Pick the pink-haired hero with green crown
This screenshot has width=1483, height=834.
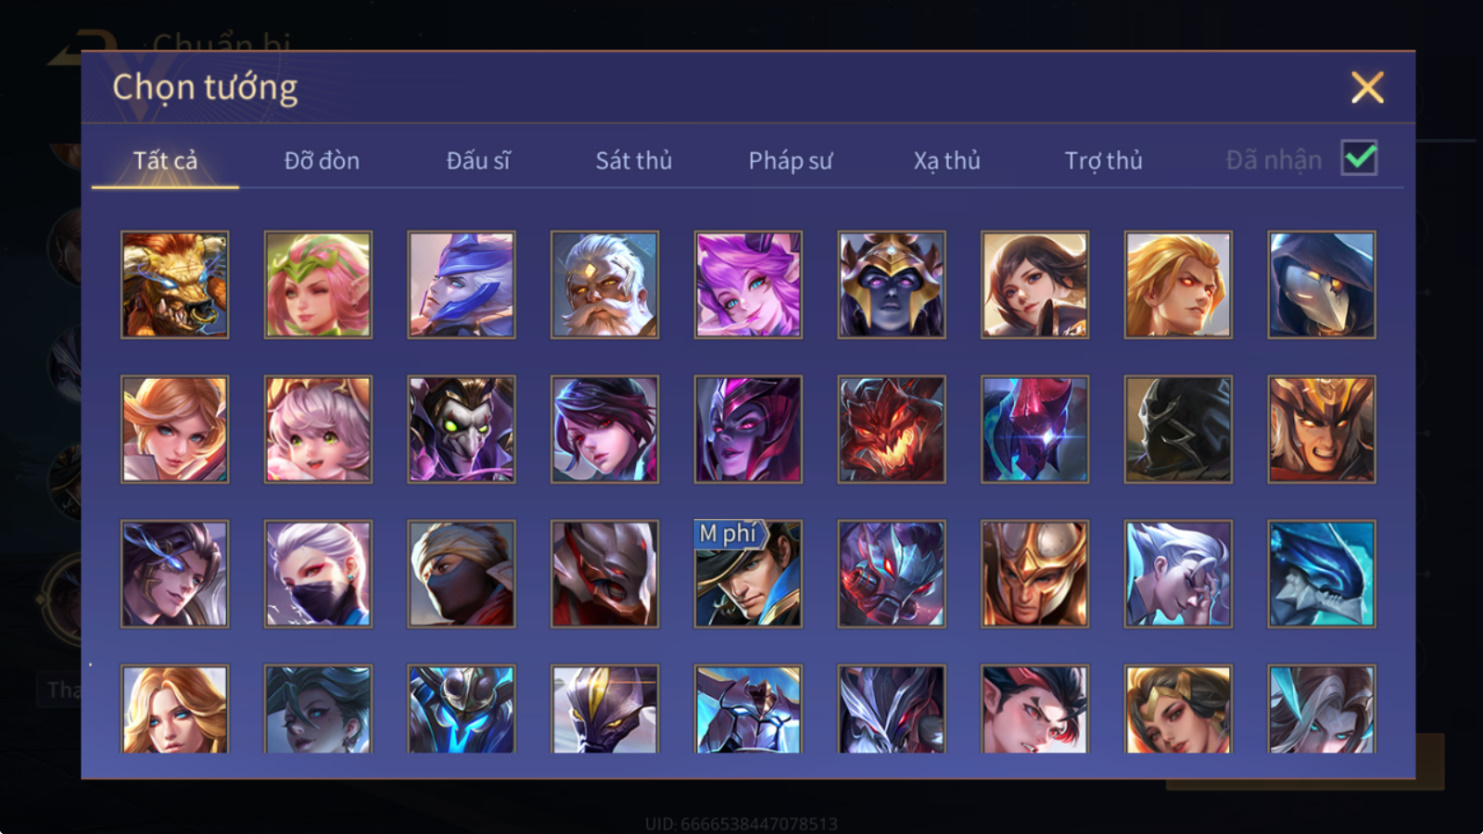318,285
